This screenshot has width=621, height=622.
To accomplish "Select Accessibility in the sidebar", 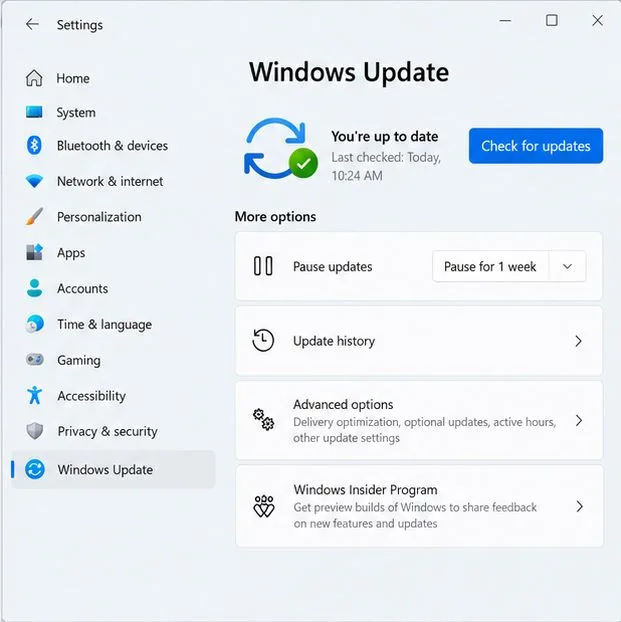I will click(113, 395).
